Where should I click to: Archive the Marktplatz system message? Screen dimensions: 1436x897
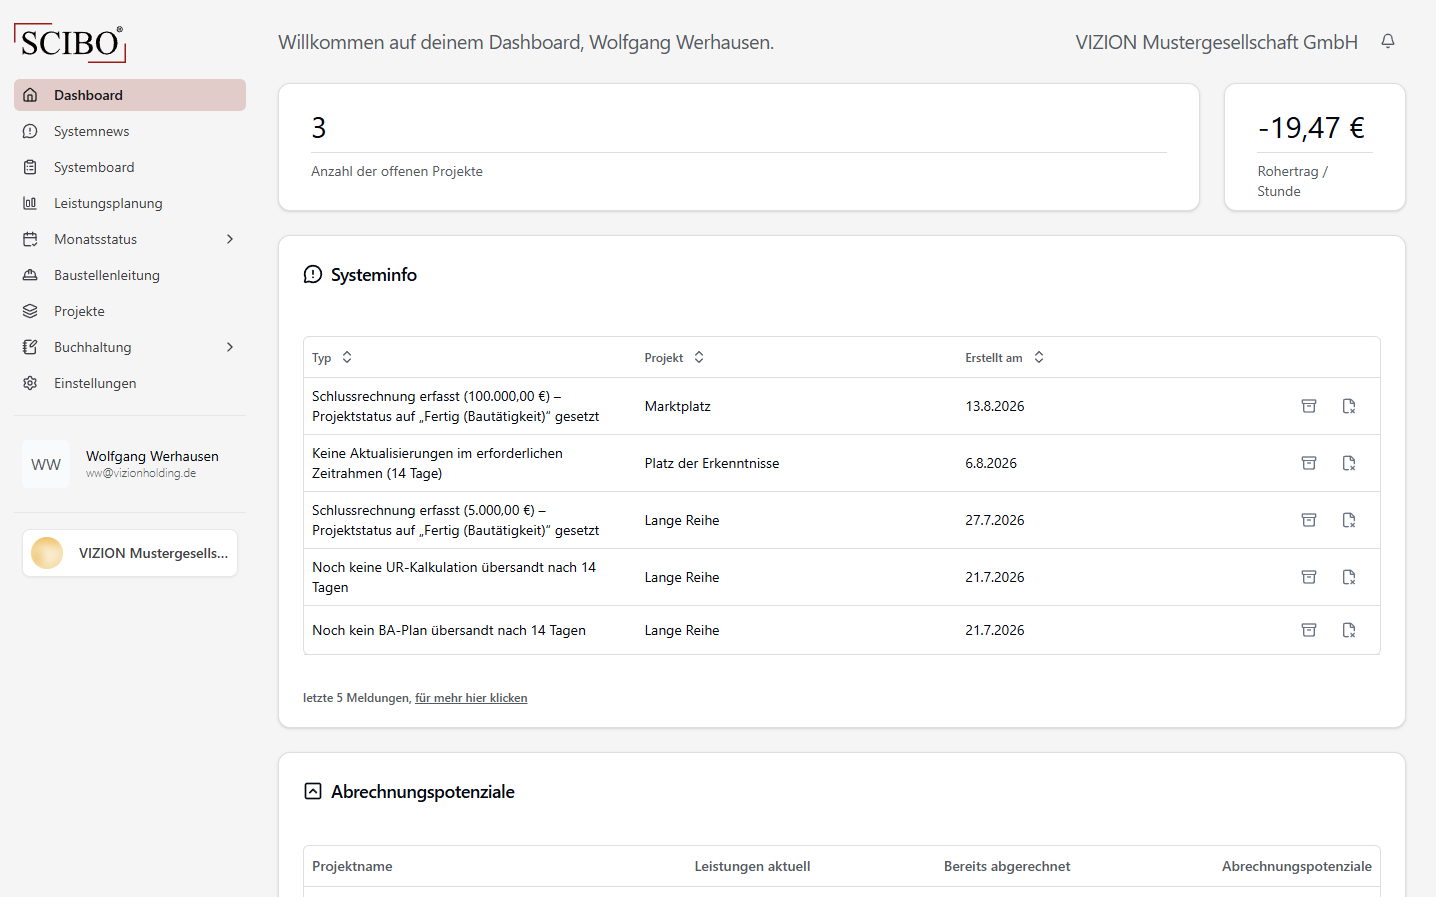pyautogui.click(x=1309, y=406)
